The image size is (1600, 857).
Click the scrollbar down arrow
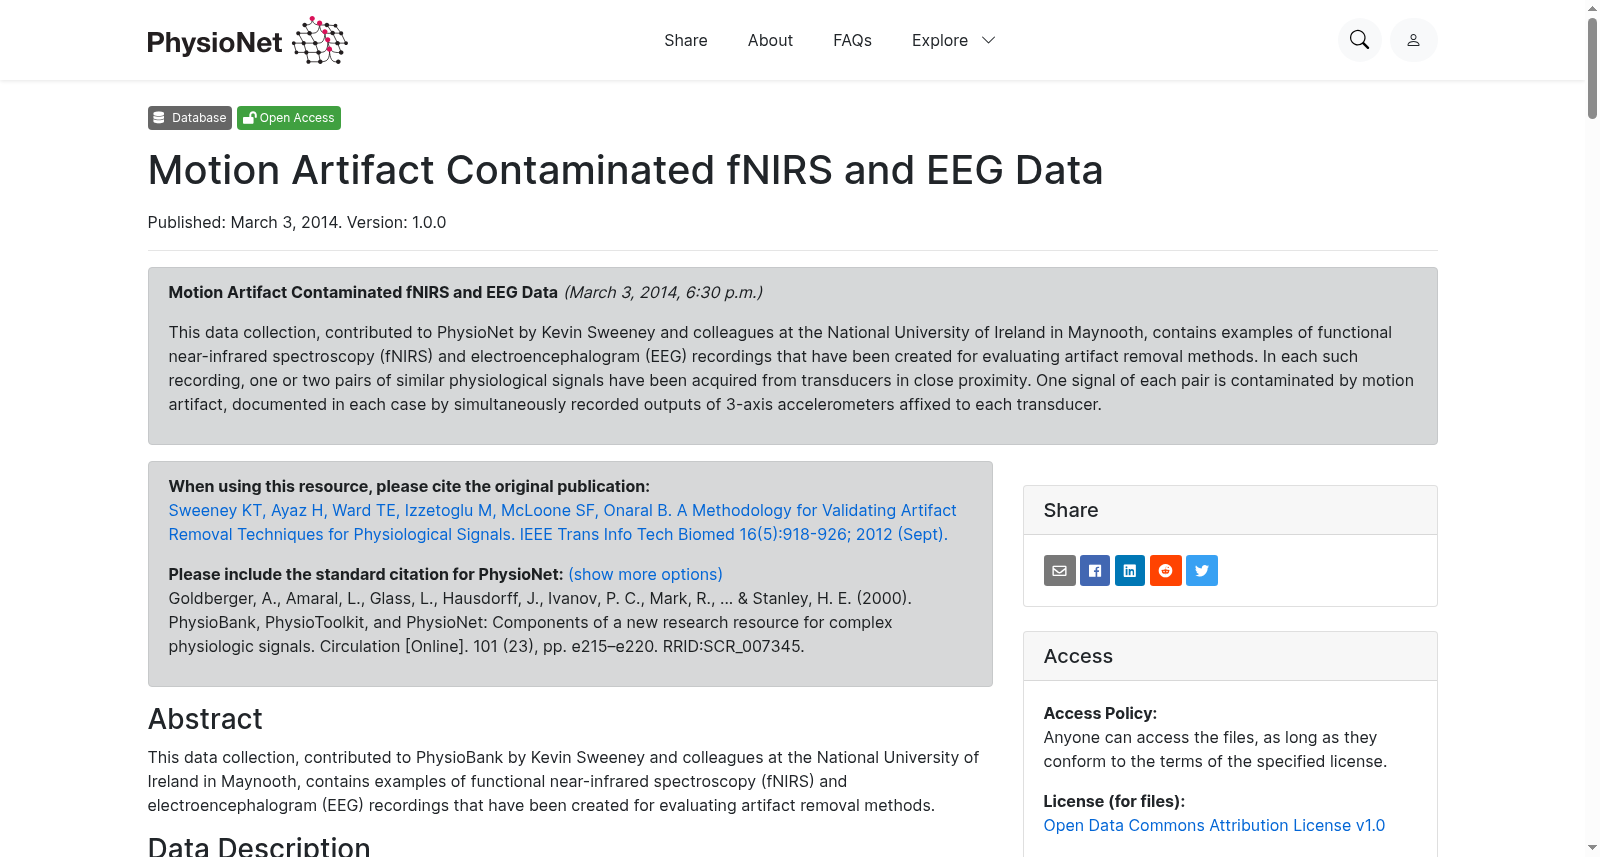pyautogui.click(x=1592, y=848)
